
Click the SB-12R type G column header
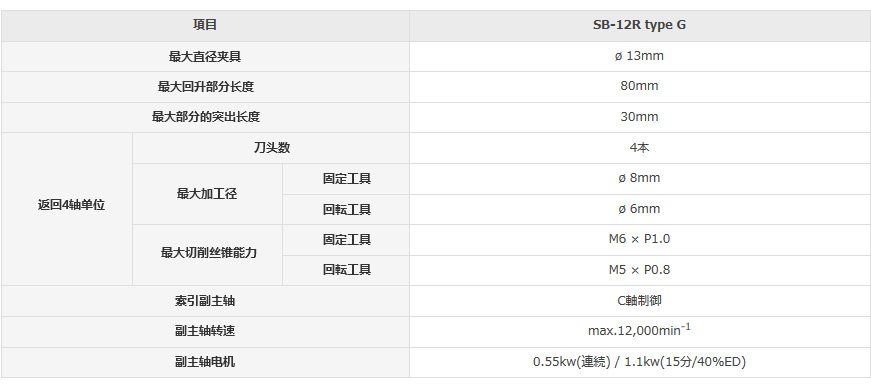(x=640, y=26)
